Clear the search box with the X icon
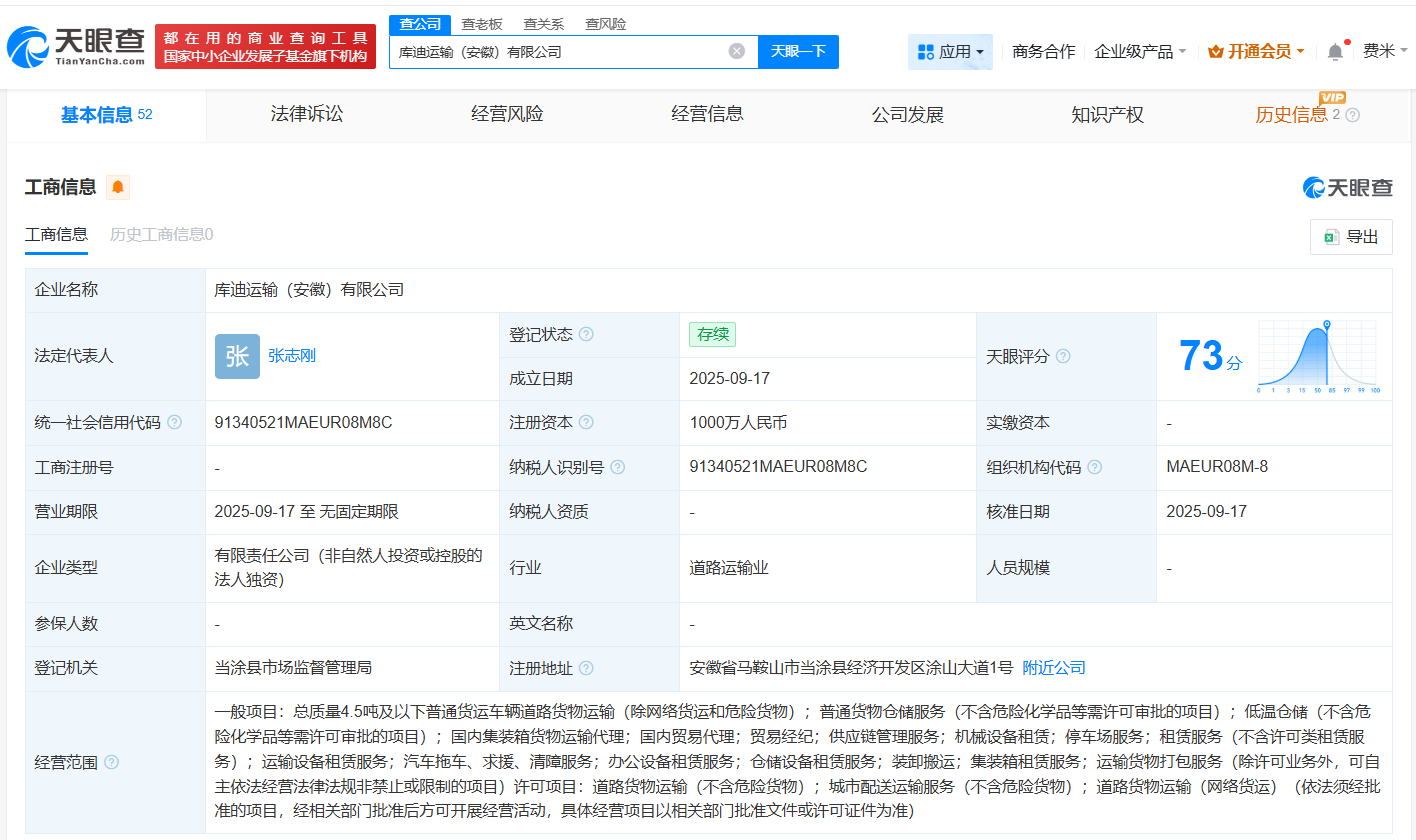 tap(737, 51)
